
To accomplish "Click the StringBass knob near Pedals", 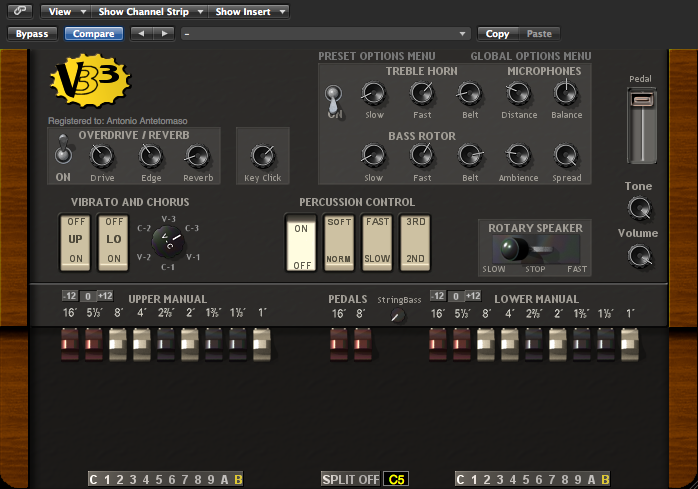I will 397,315.
